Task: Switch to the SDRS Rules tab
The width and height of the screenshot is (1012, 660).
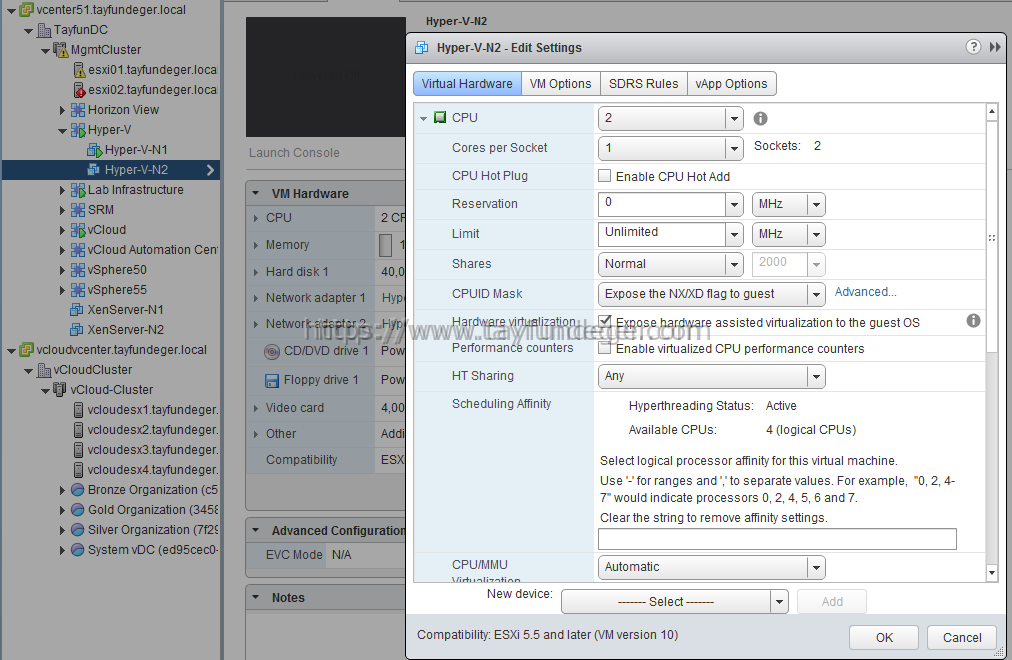Action: tap(643, 84)
